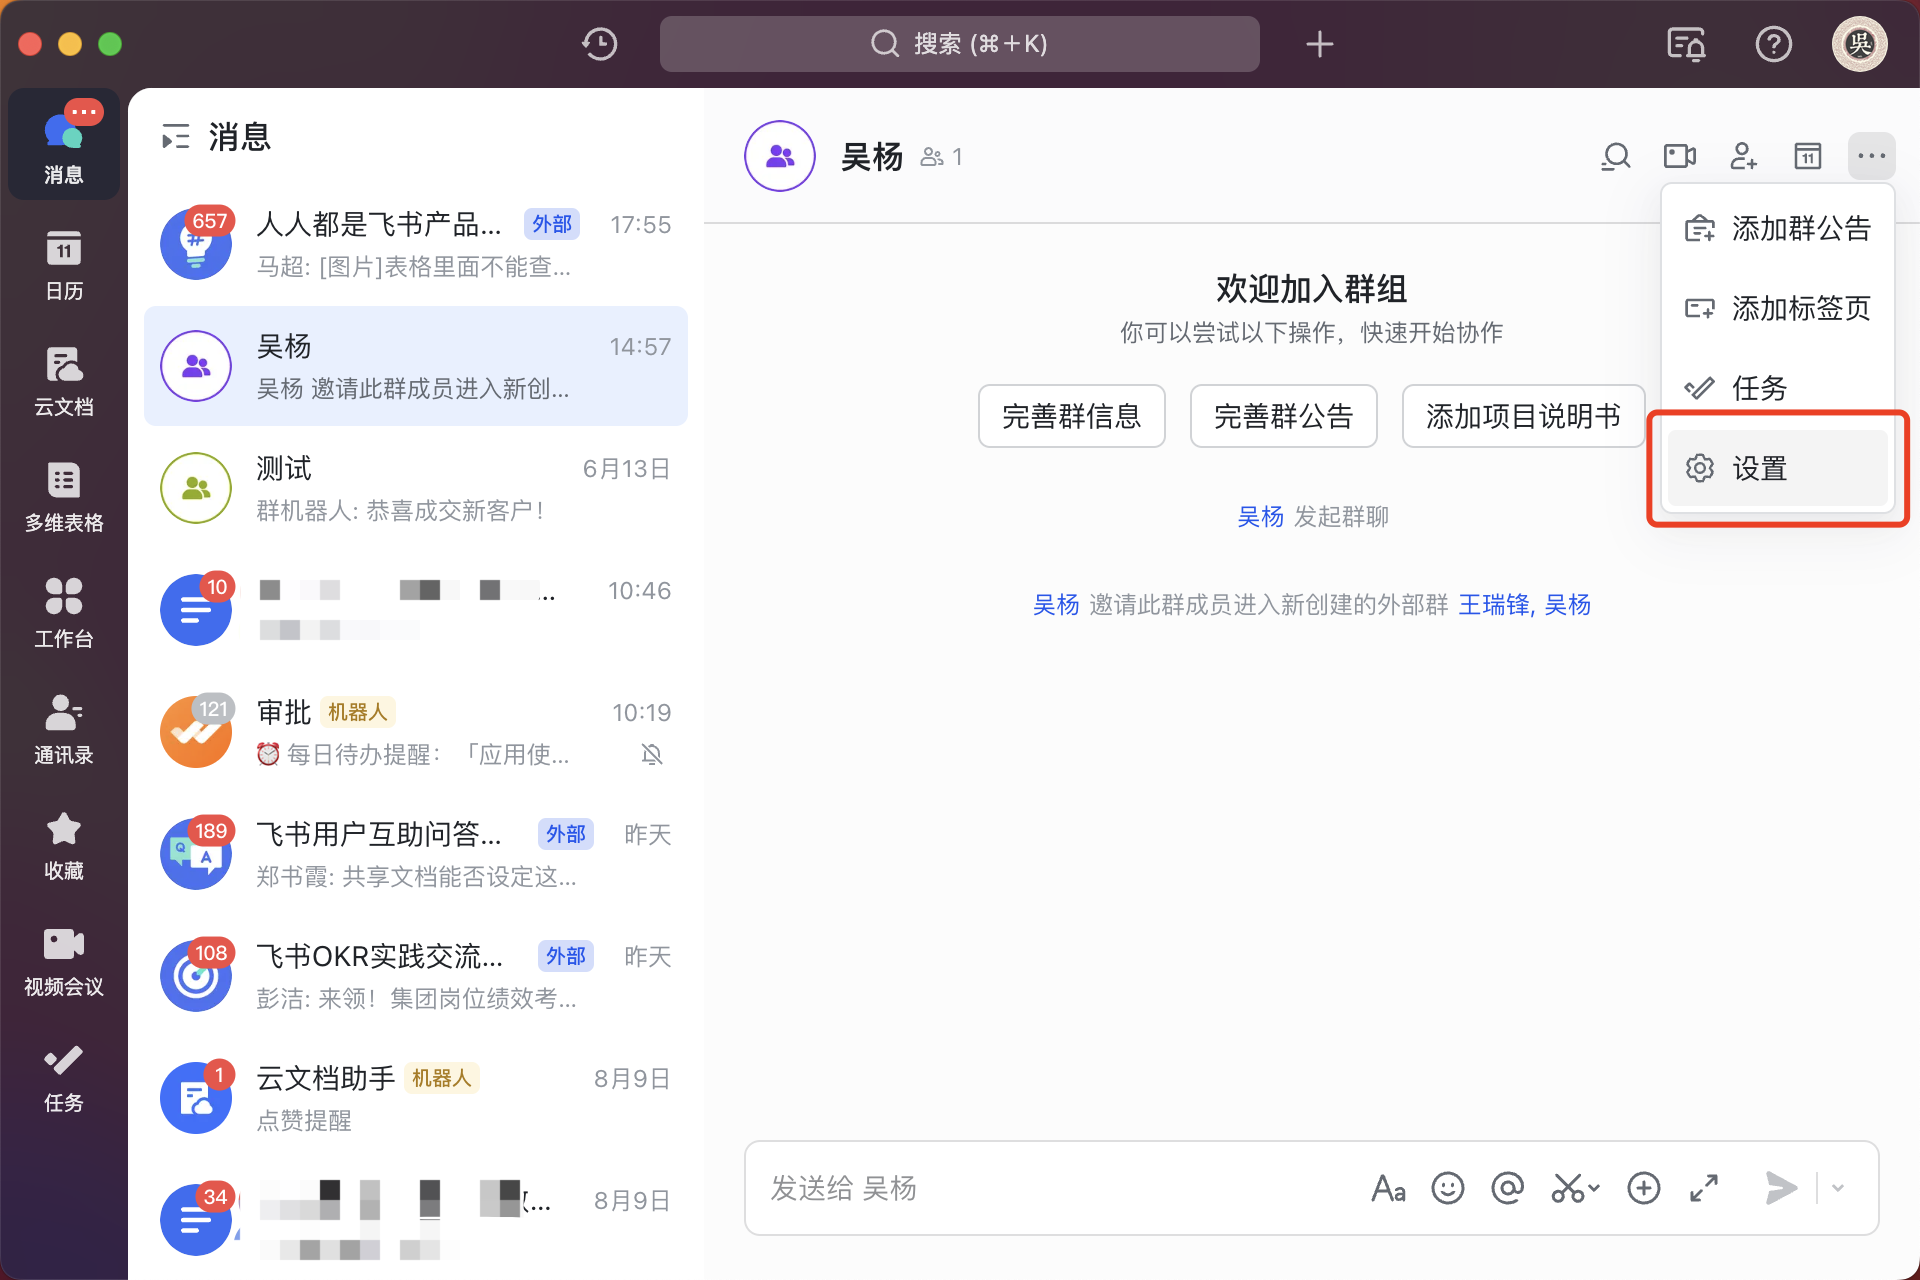
Task: Search within the 吴杨 chat
Action: click(1616, 156)
